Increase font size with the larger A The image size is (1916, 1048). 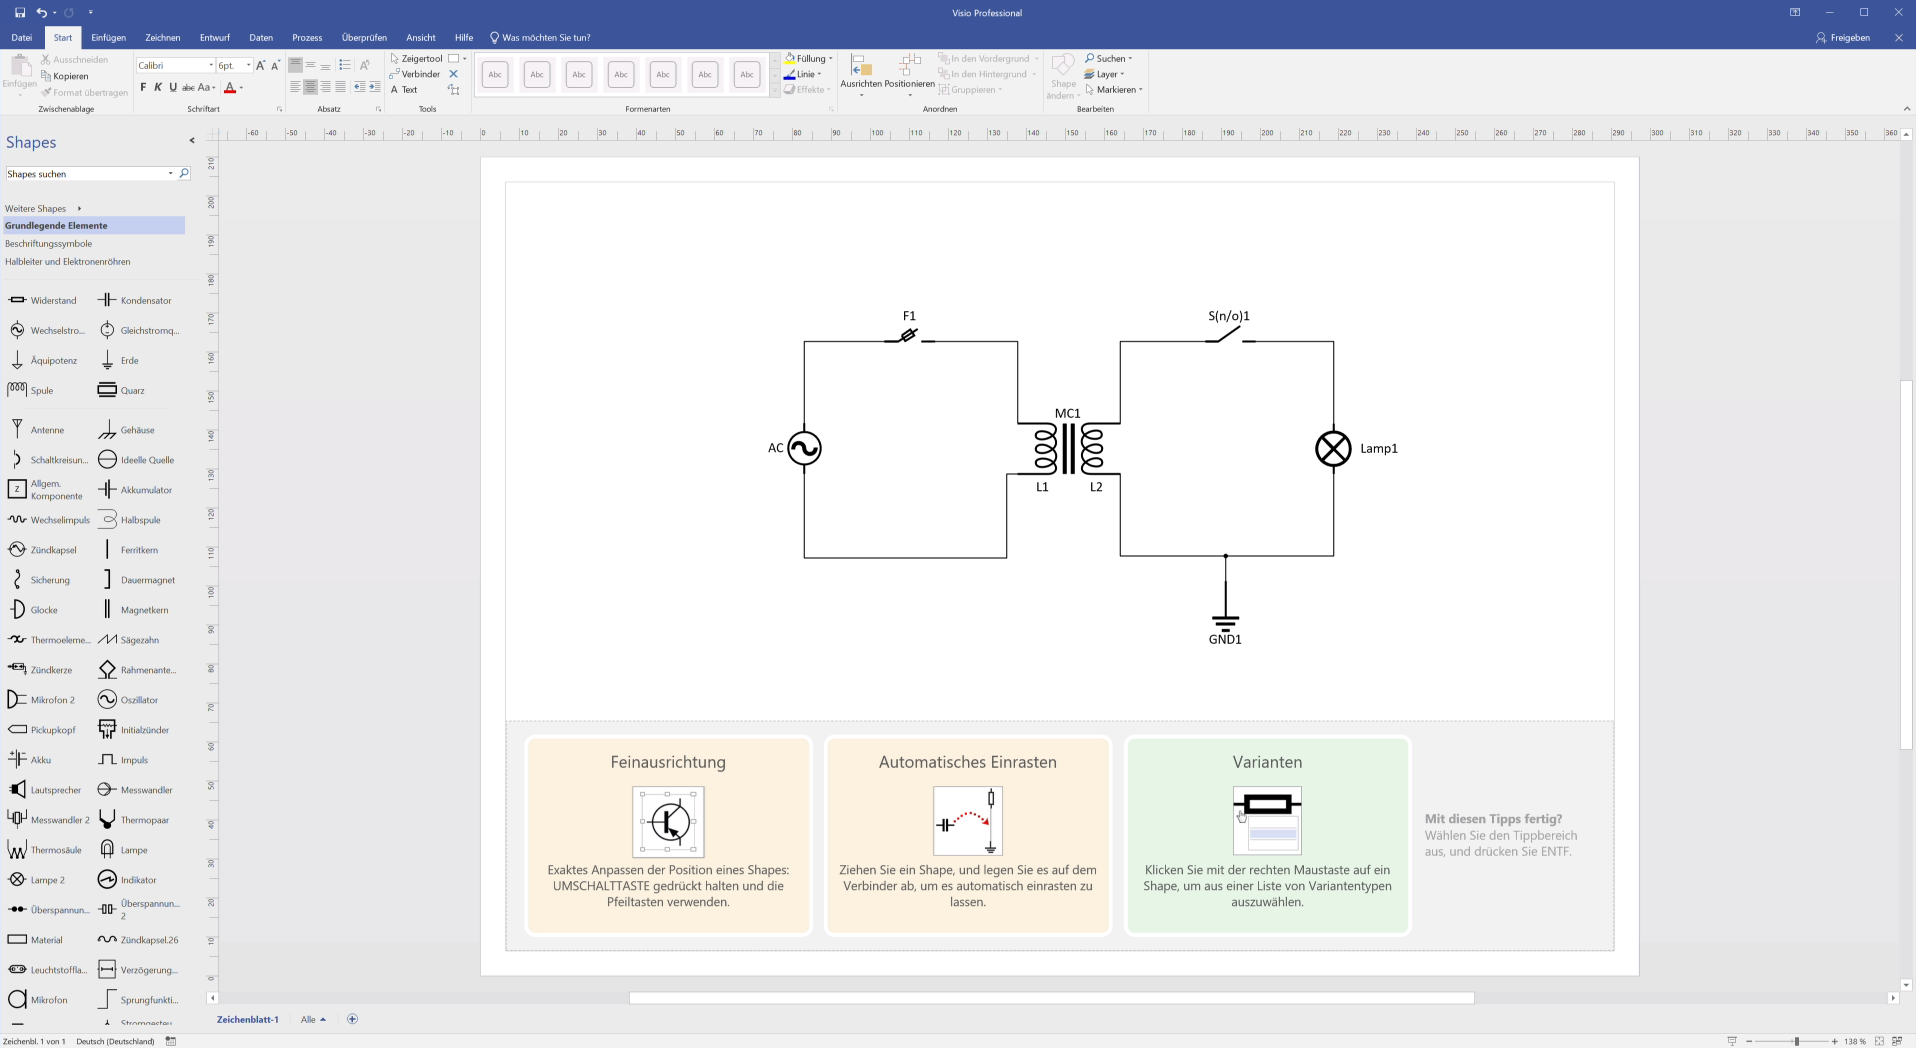(x=261, y=65)
